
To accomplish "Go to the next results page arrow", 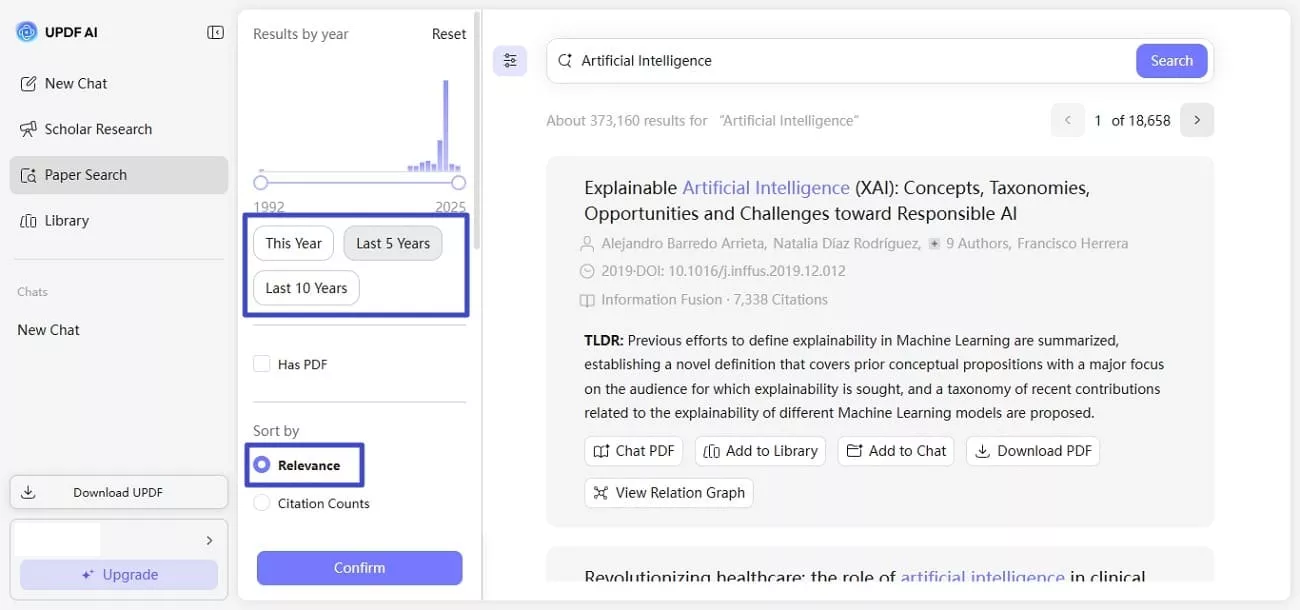I will click(x=1197, y=119).
